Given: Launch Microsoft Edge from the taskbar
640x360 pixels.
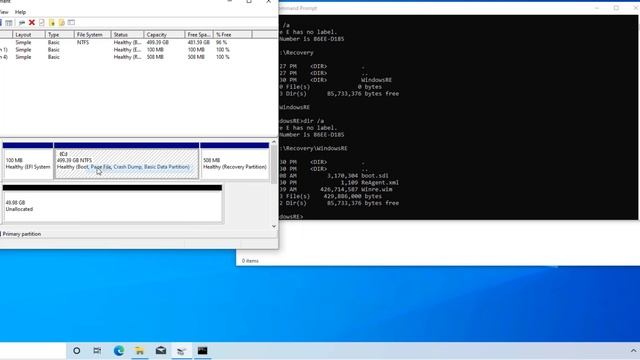Looking at the screenshot, I should point(119,351).
